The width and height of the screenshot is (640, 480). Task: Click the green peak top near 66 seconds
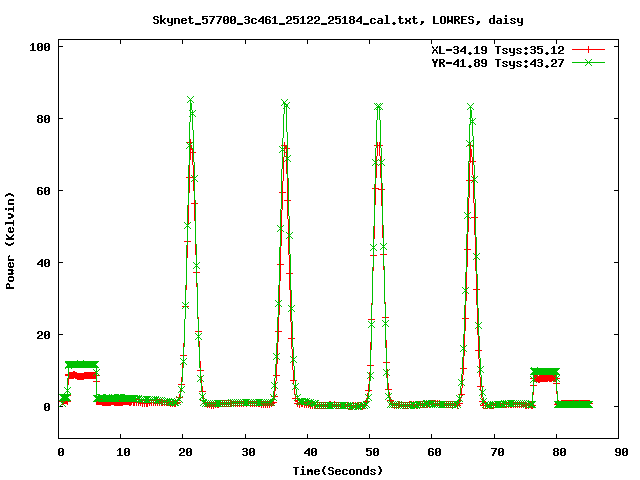pos(471,107)
